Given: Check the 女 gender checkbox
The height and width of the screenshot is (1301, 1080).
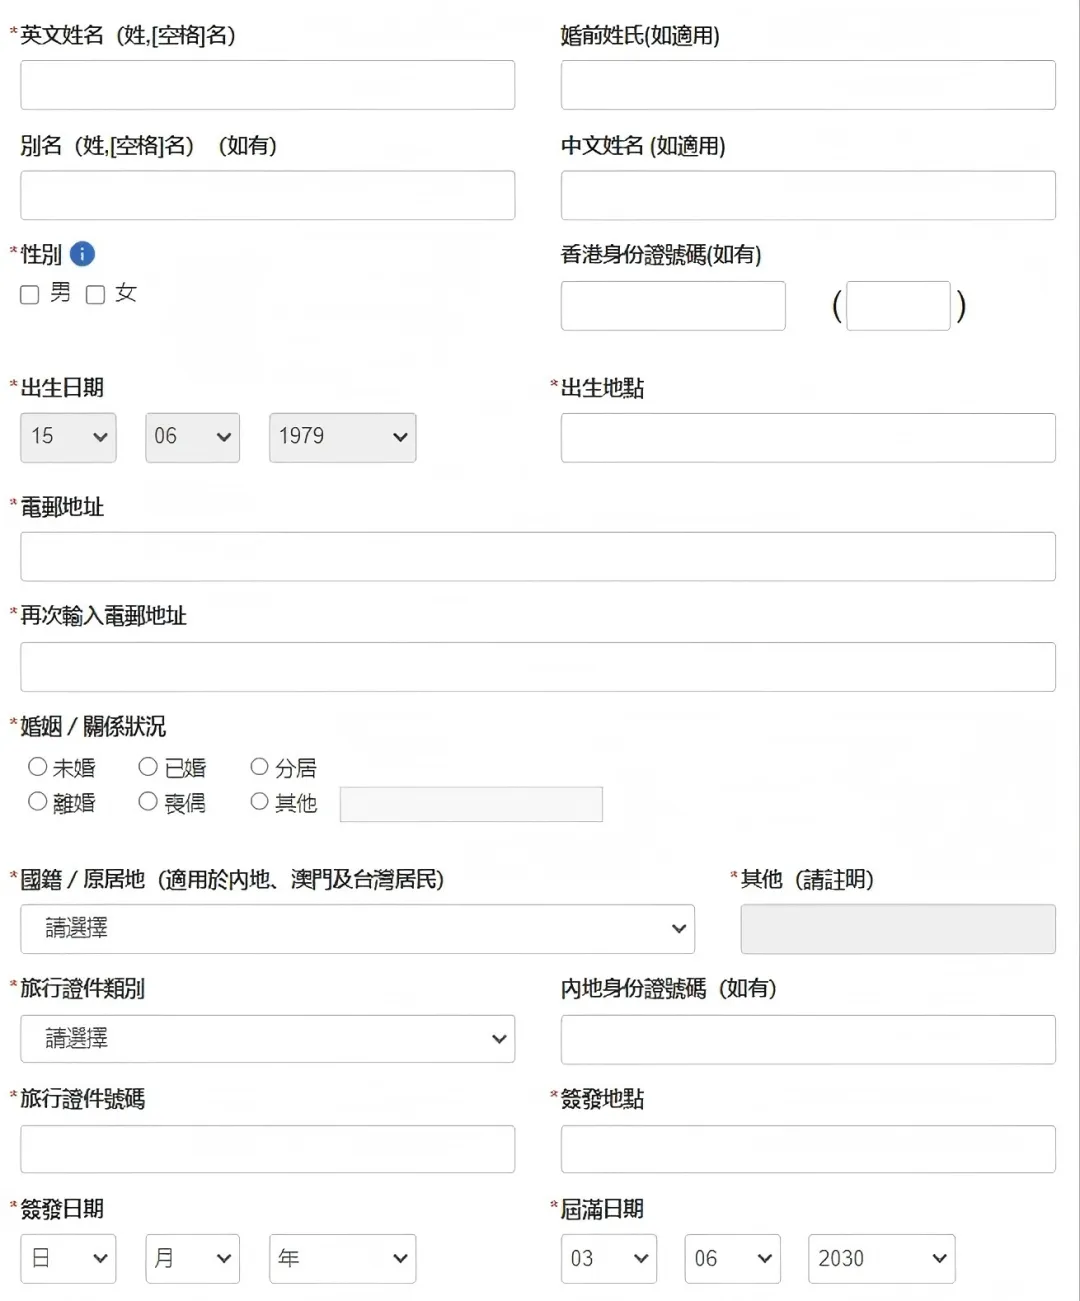Looking at the screenshot, I should click(95, 294).
